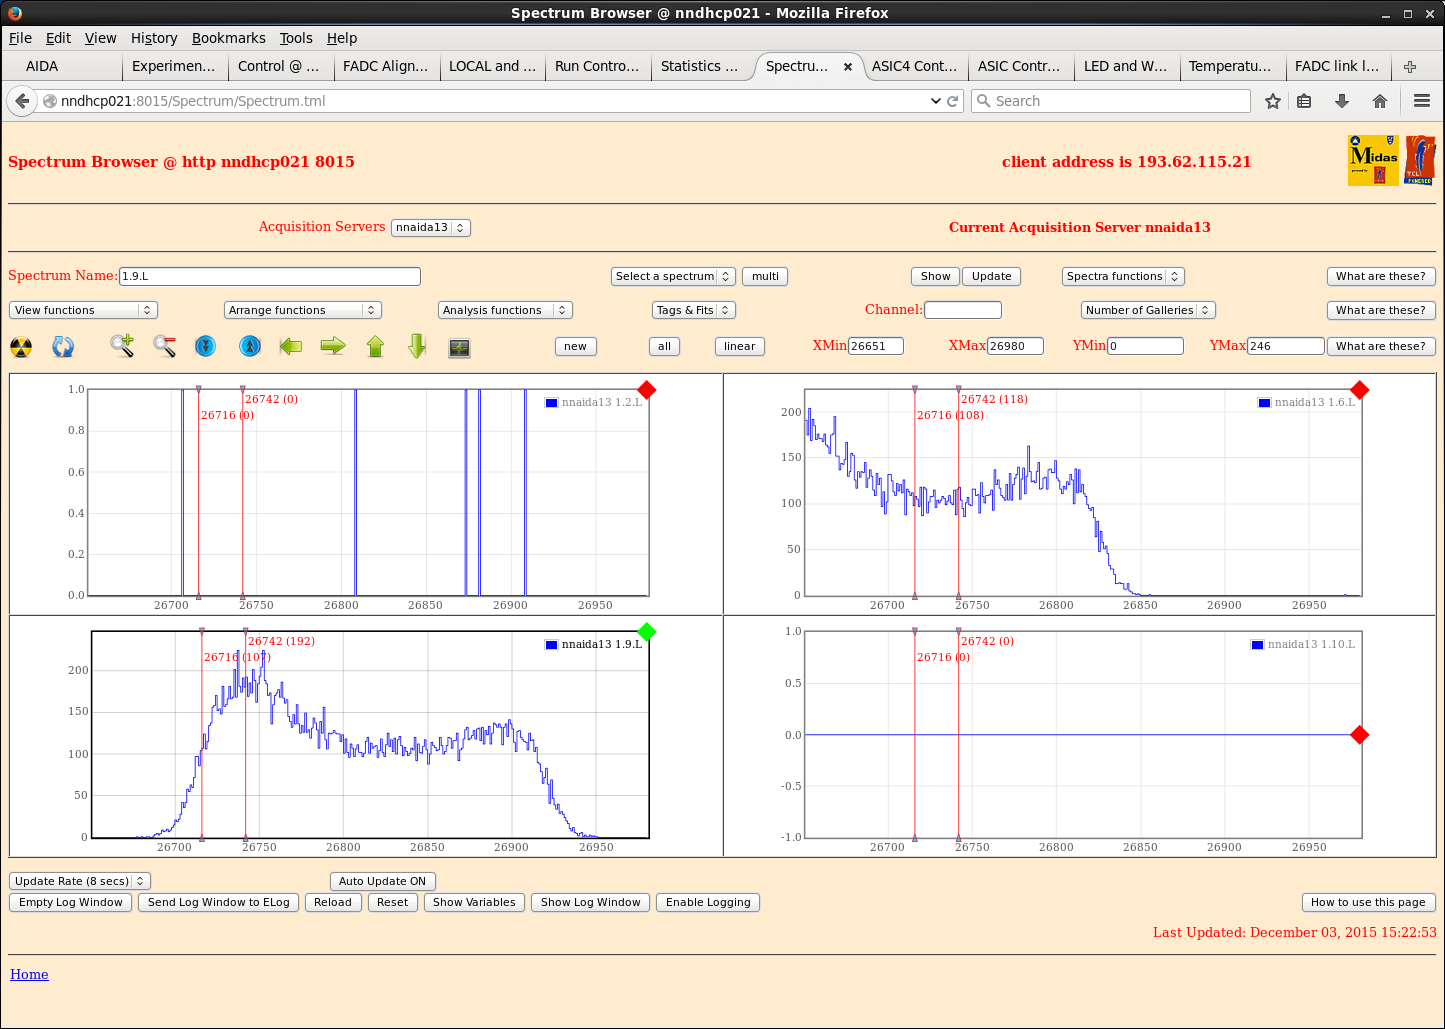This screenshot has width=1445, height=1029.
Task: Open the URL bar history dropdown arrow
Action: (x=935, y=101)
